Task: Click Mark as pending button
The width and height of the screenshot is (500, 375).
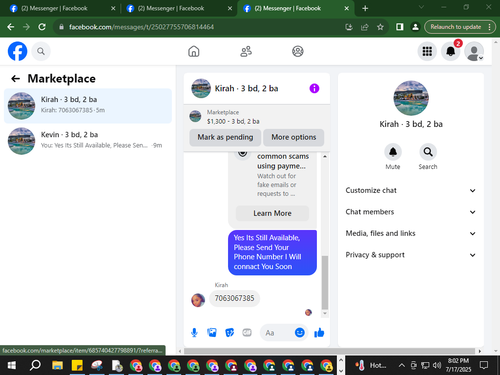Action: tap(225, 137)
